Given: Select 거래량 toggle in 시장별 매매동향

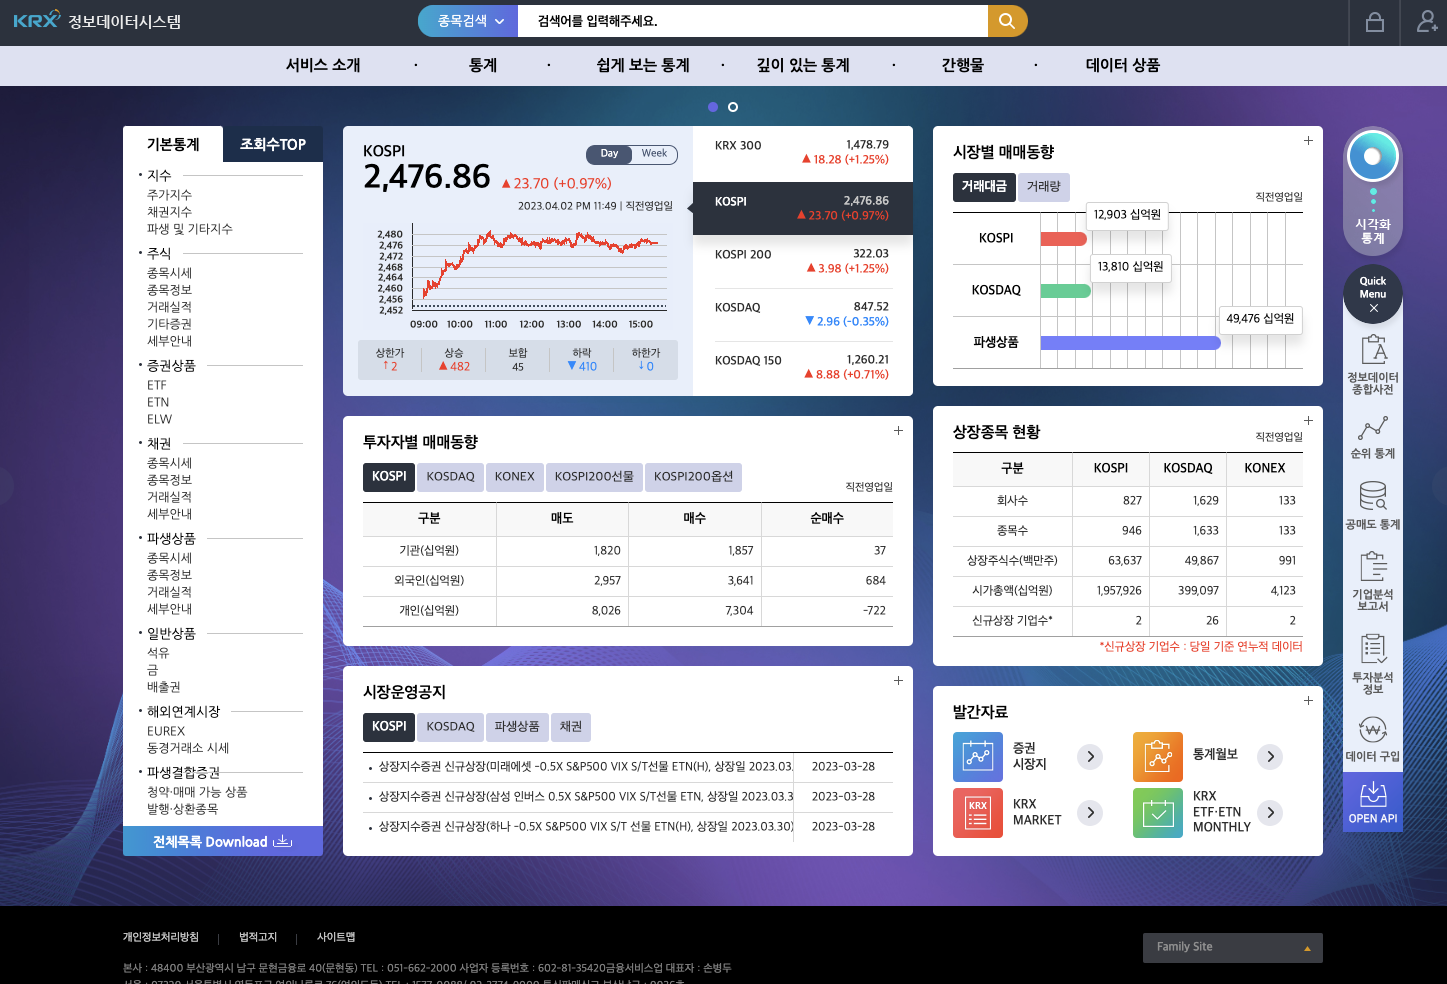Looking at the screenshot, I should click(1043, 187).
